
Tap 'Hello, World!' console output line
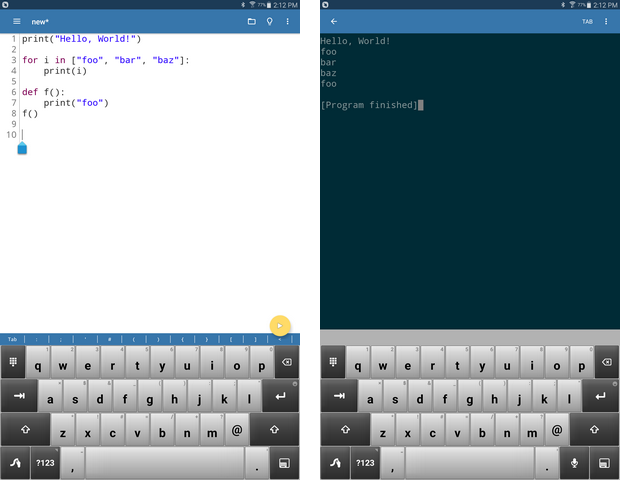[x=355, y=41]
